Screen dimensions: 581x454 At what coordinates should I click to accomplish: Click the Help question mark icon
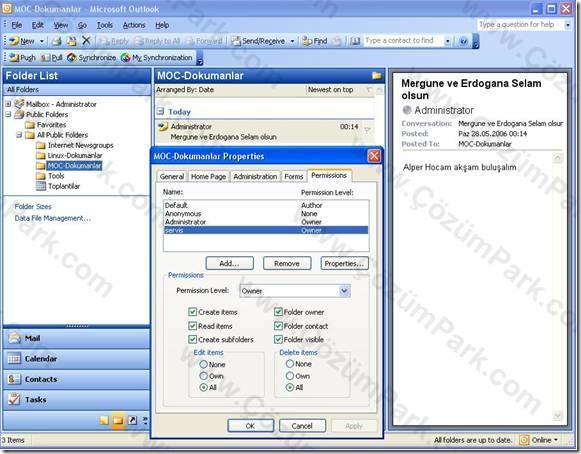(463, 41)
